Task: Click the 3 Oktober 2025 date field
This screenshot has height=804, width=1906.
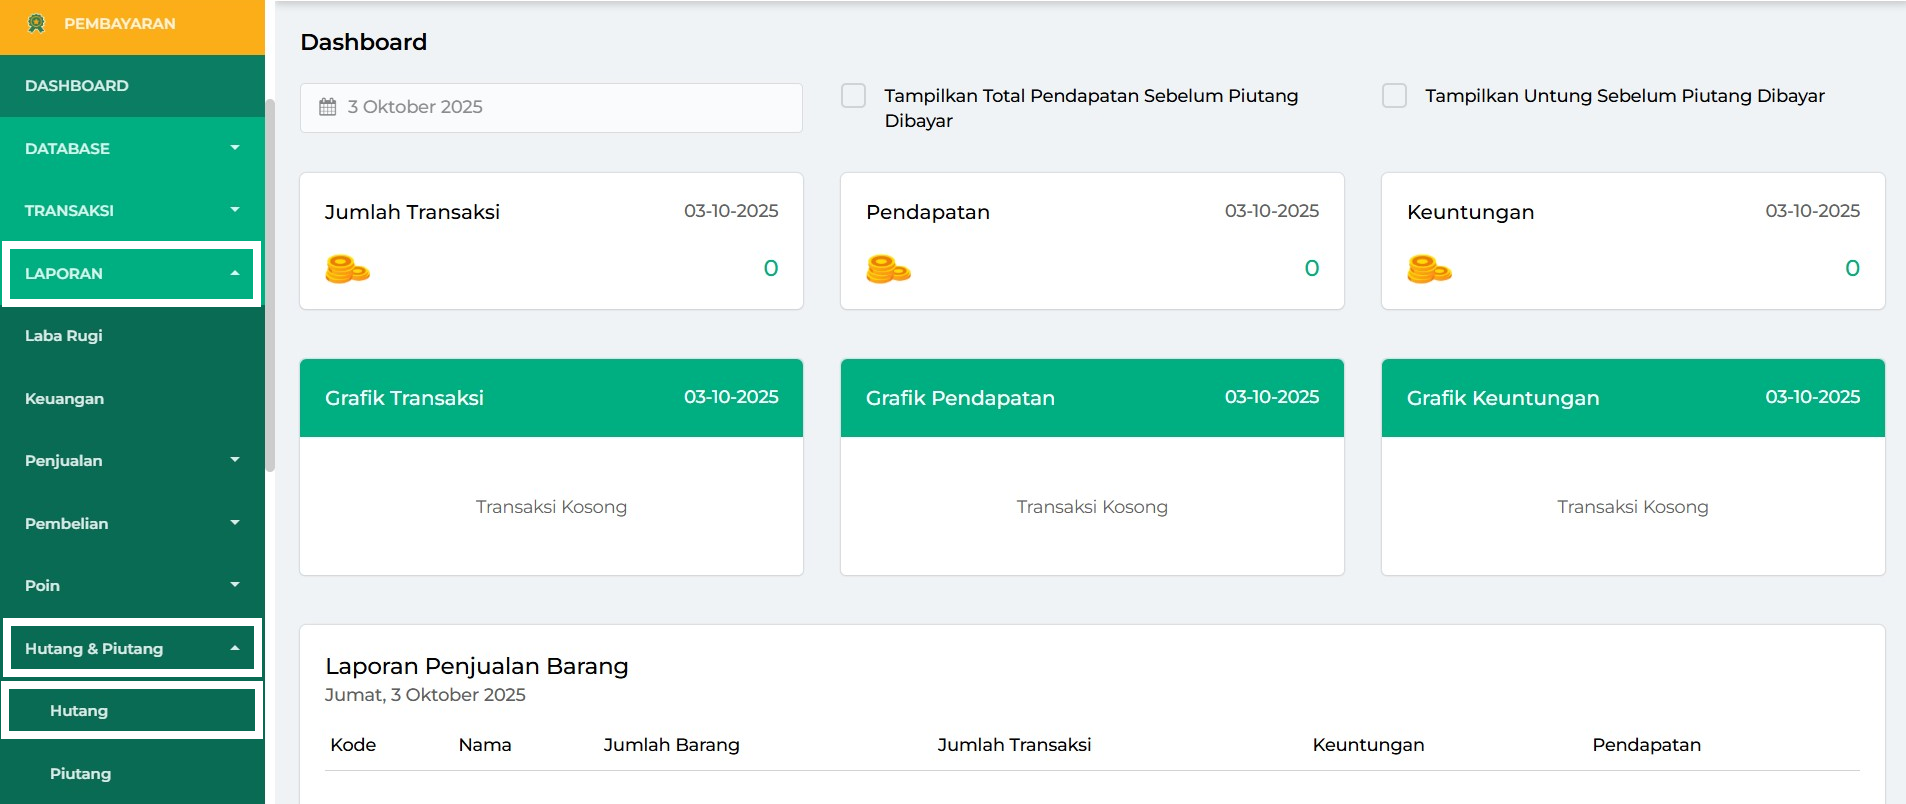Action: point(551,107)
